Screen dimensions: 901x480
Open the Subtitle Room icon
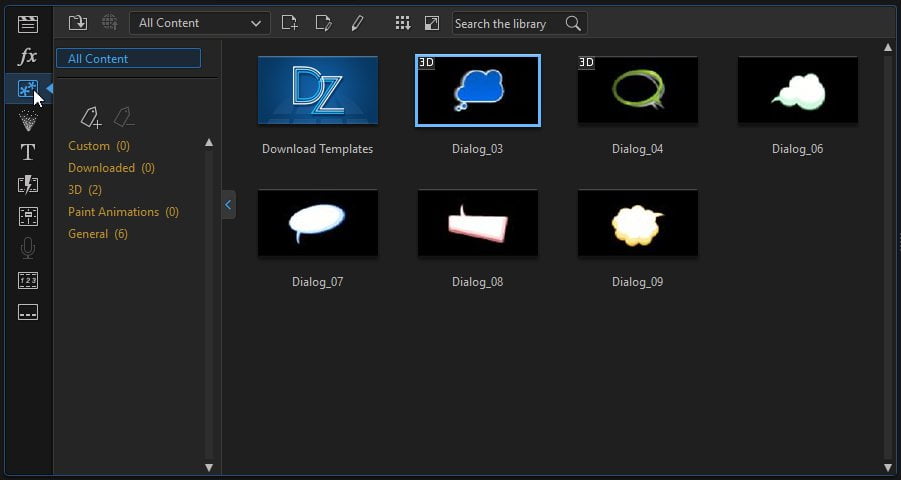pyautogui.click(x=28, y=312)
